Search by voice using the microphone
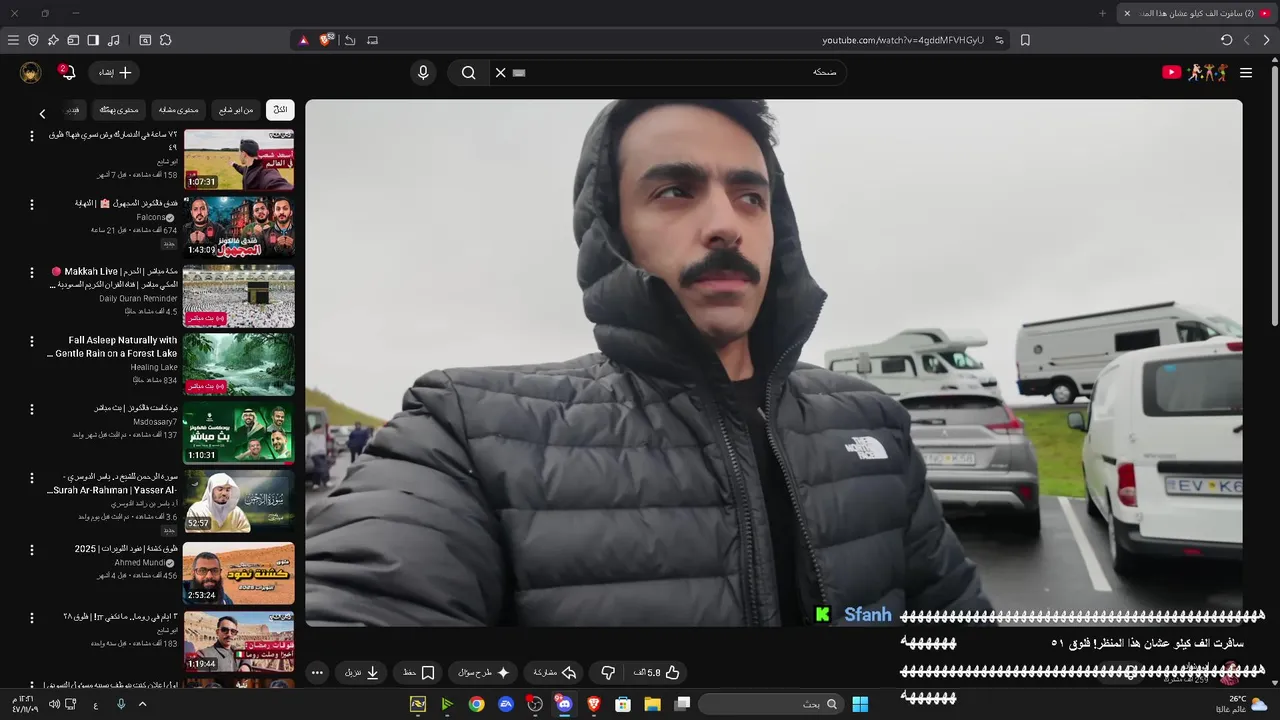Image resolution: width=1280 pixels, height=720 pixels. [423, 72]
